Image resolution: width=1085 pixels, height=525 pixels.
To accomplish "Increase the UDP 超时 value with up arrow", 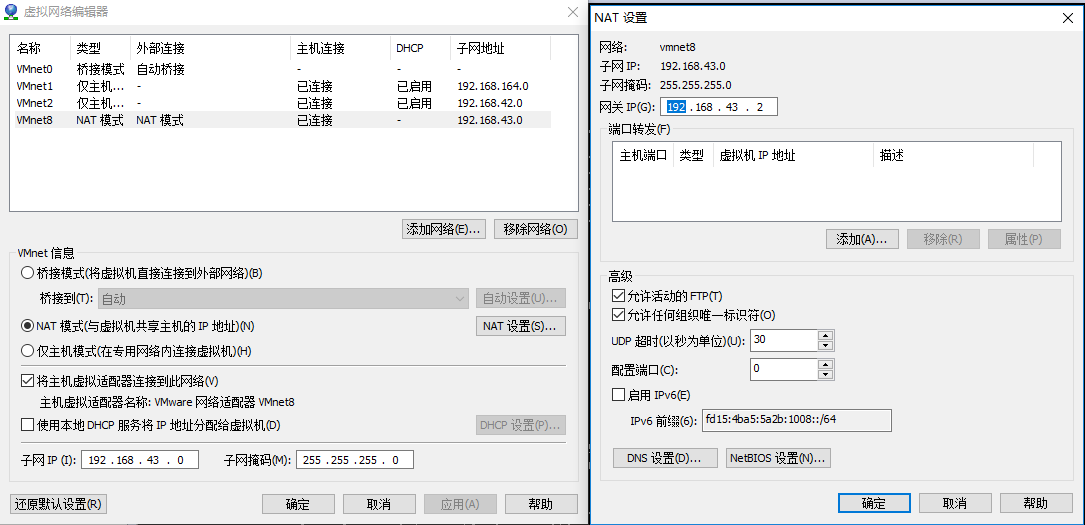I will coord(825,335).
